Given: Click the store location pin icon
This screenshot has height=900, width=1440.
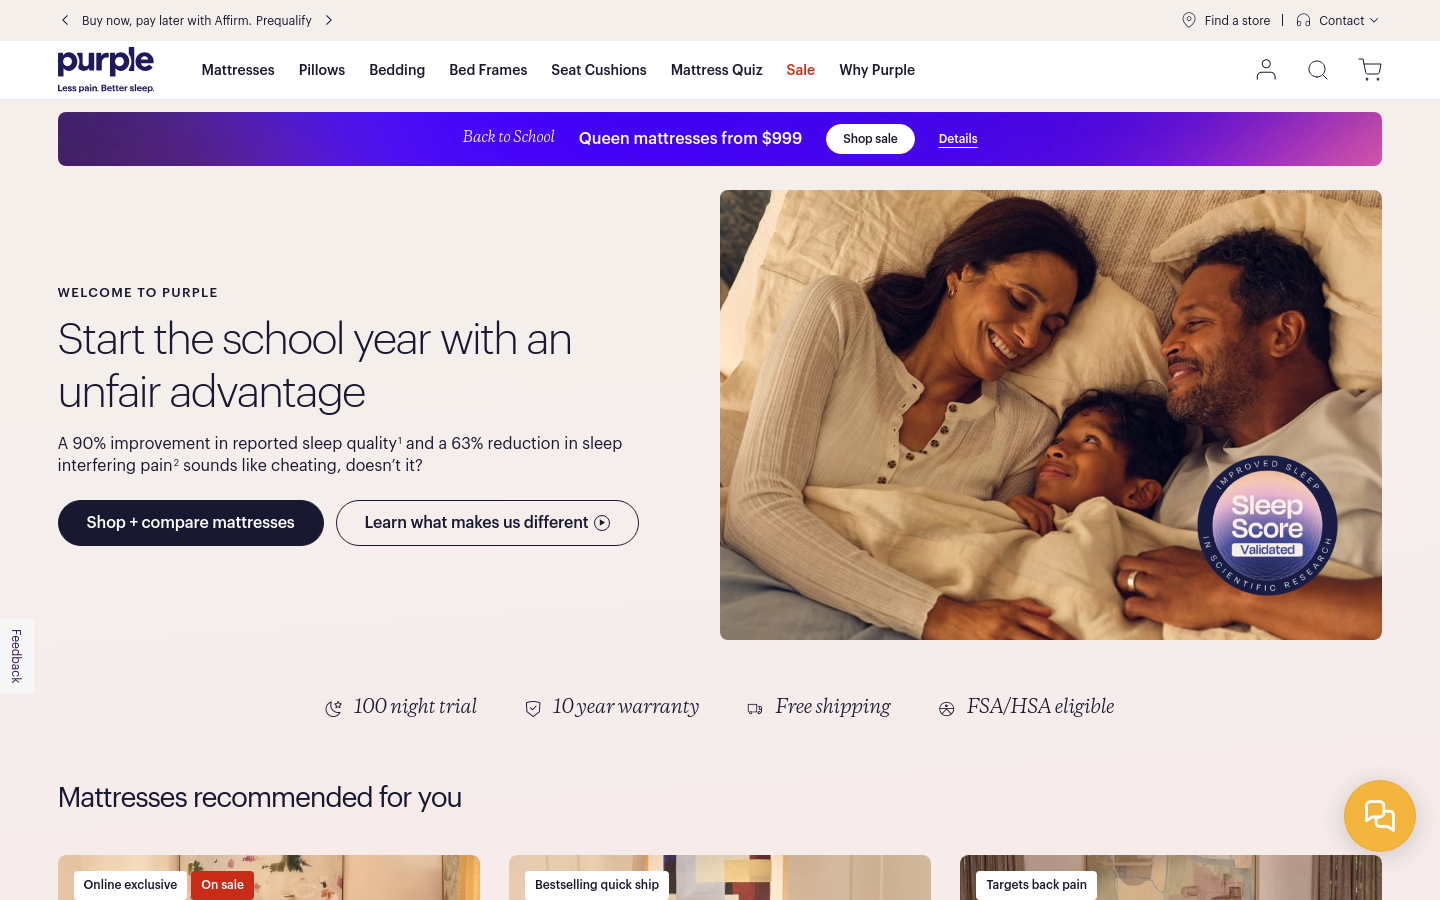Looking at the screenshot, I should [1189, 20].
